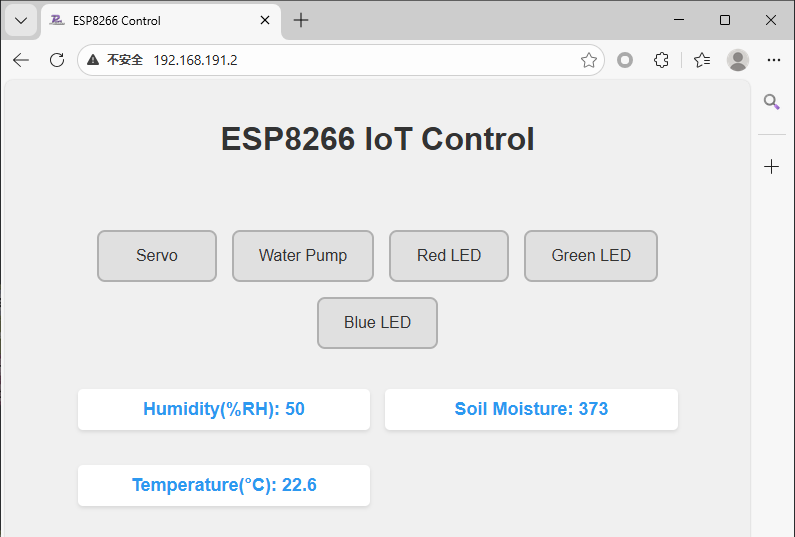Toggle the Green LED button
Image resolution: width=795 pixels, height=537 pixels.
coord(591,256)
